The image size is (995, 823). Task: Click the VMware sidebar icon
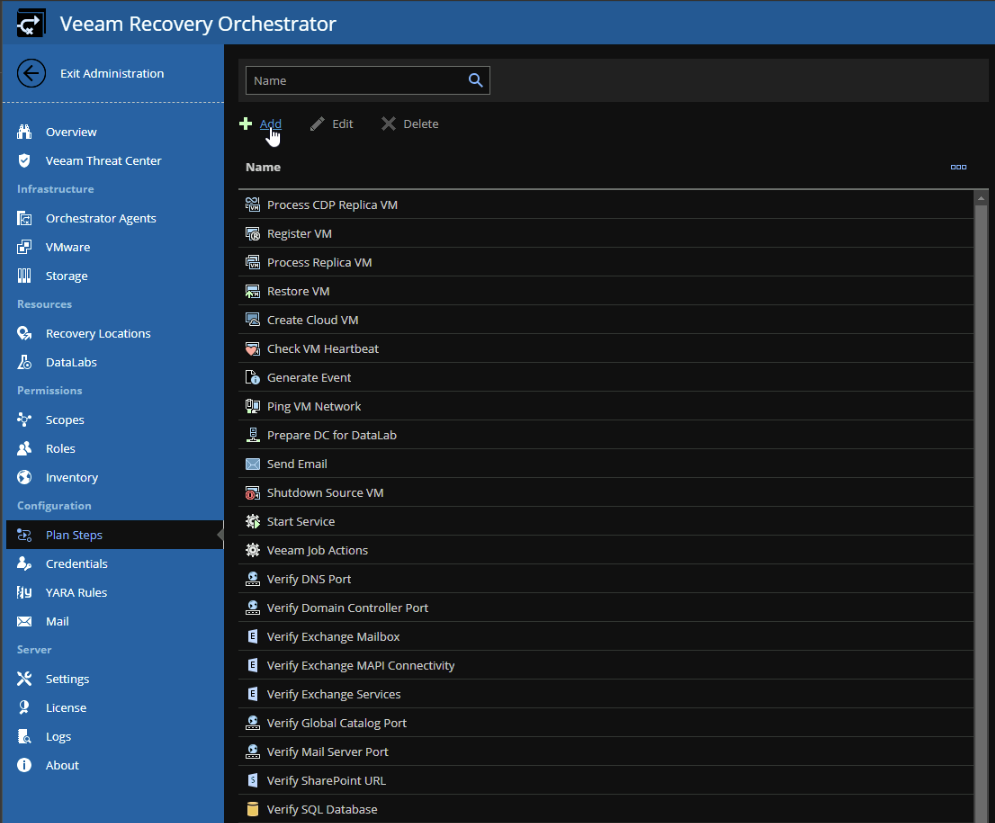[x=24, y=247]
